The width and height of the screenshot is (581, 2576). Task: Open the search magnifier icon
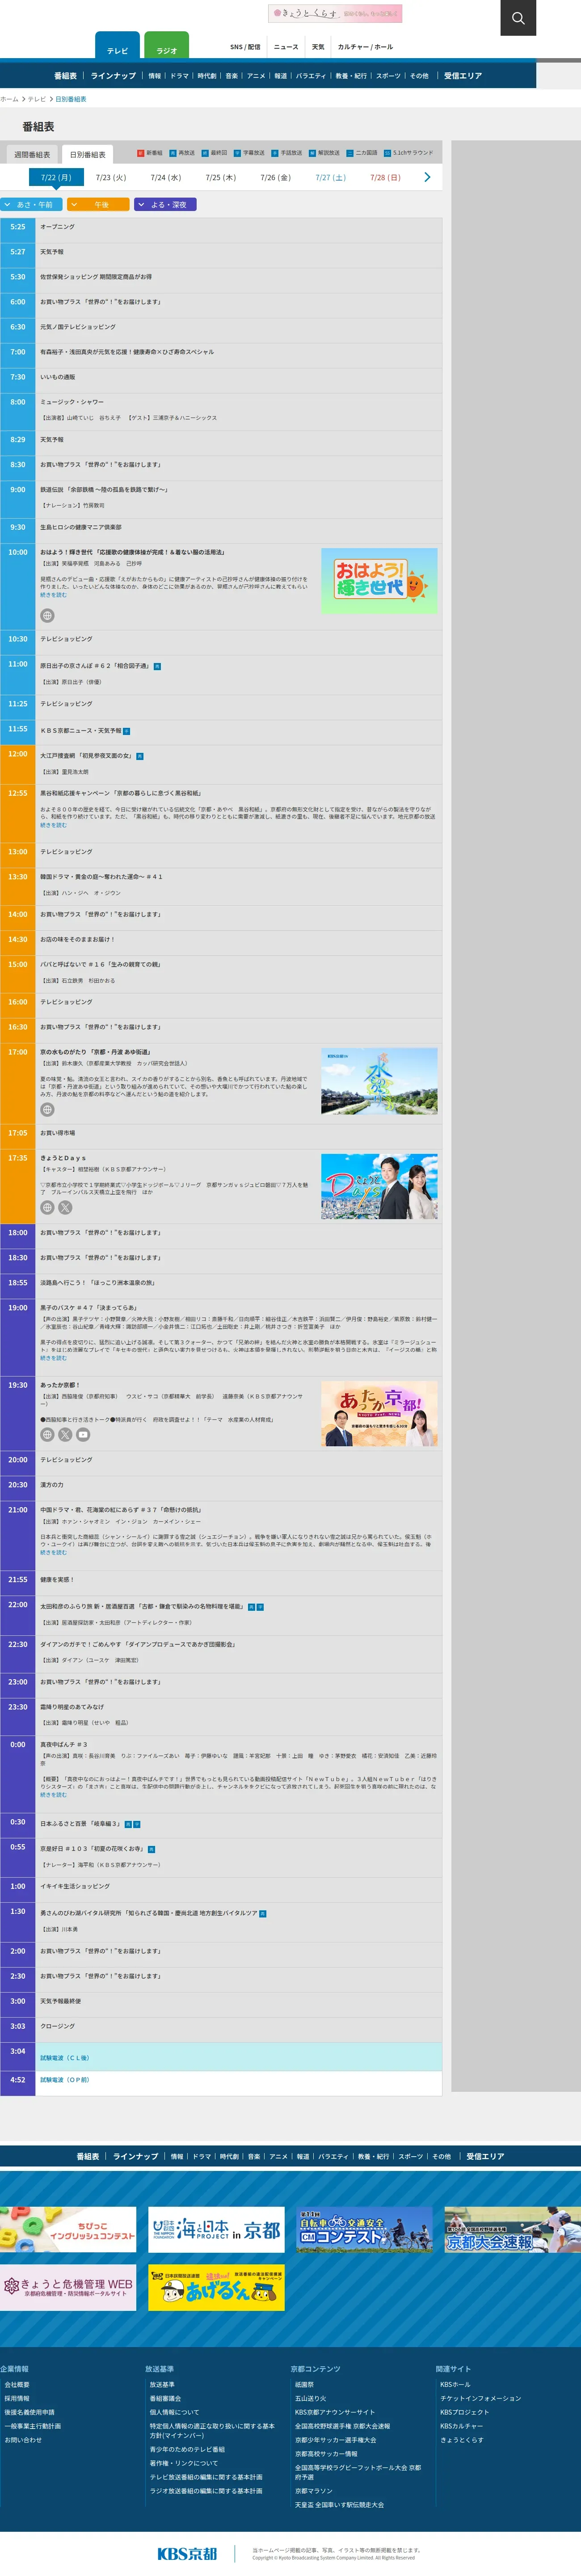pos(518,18)
